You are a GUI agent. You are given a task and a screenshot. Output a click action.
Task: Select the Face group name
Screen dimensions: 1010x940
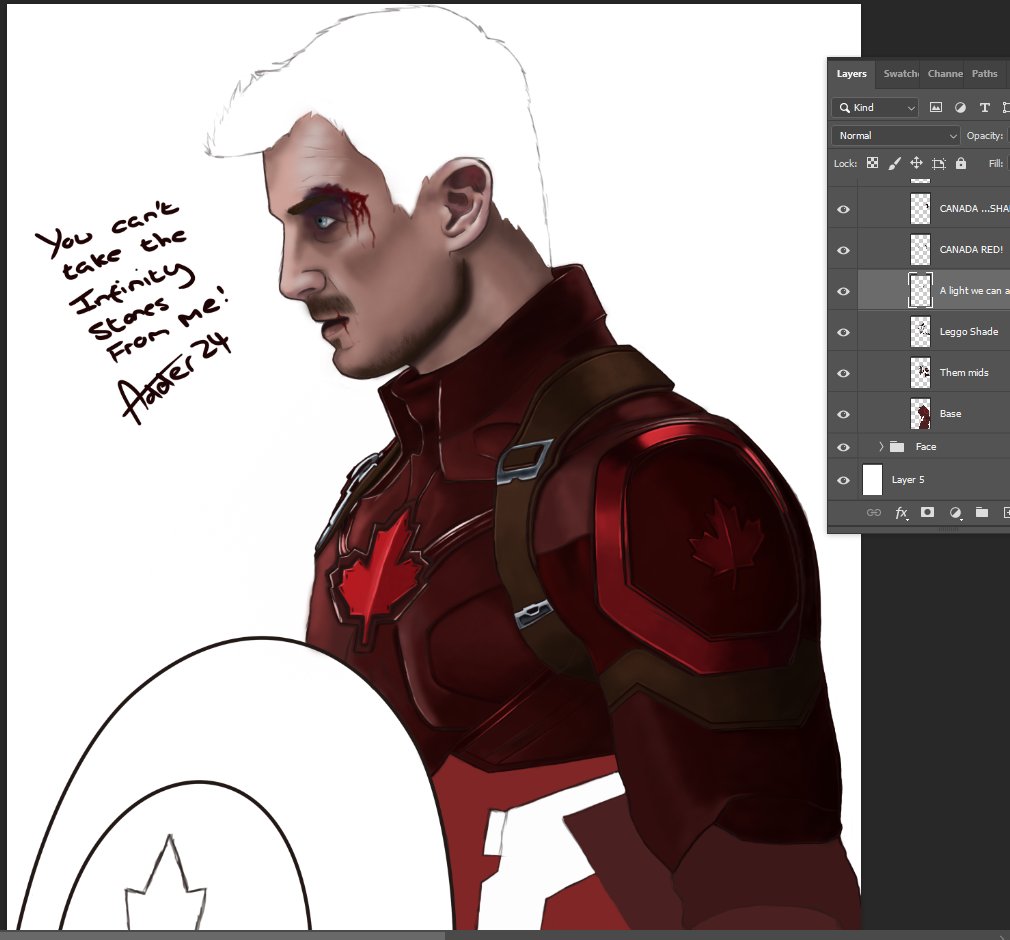926,446
